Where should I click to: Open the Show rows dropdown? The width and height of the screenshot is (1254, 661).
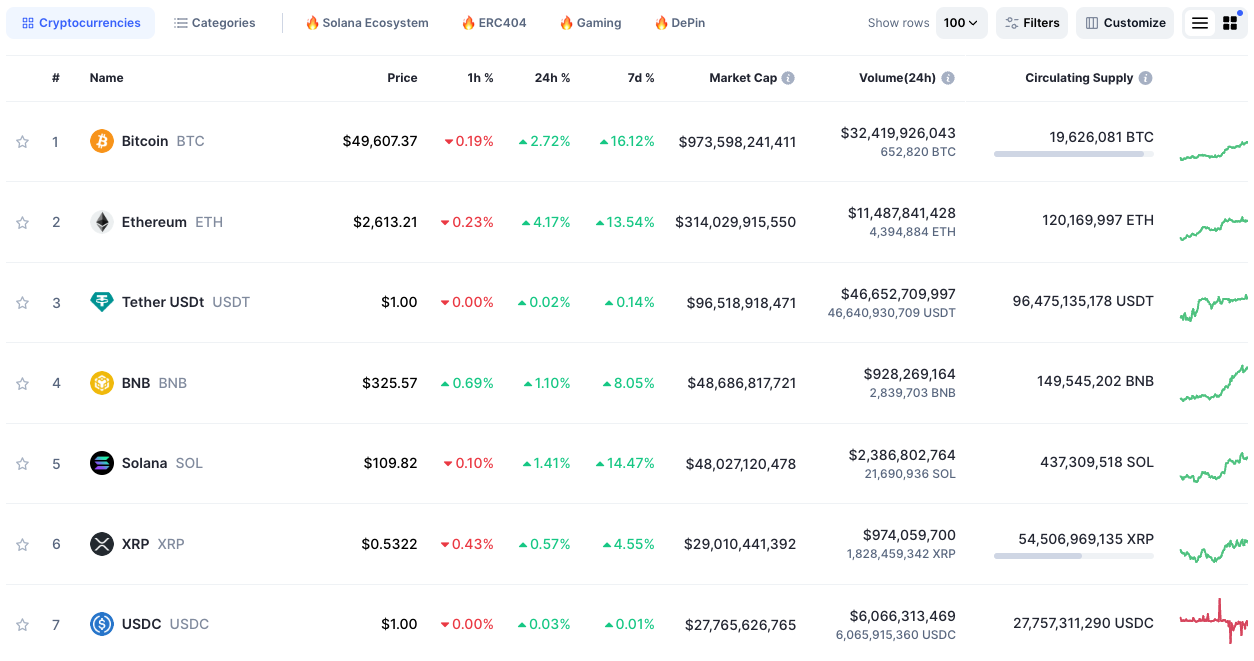pos(960,21)
